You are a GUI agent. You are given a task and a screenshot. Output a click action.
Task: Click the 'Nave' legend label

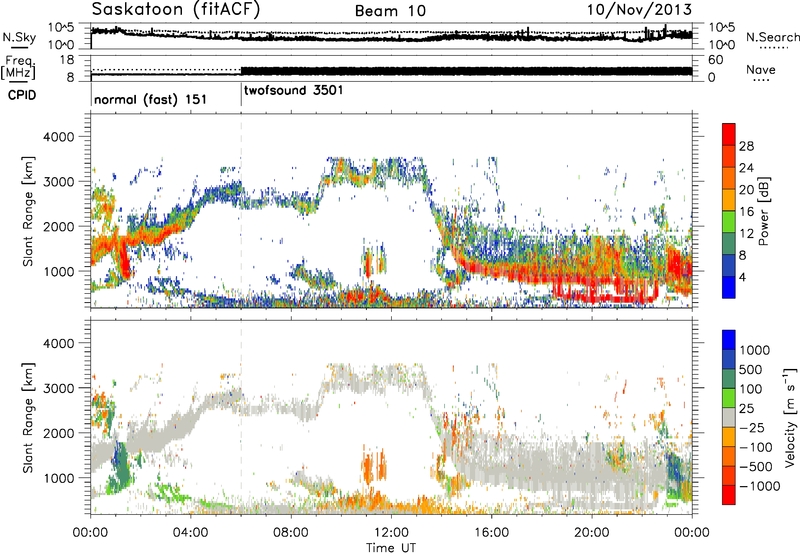pyautogui.click(x=760, y=69)
